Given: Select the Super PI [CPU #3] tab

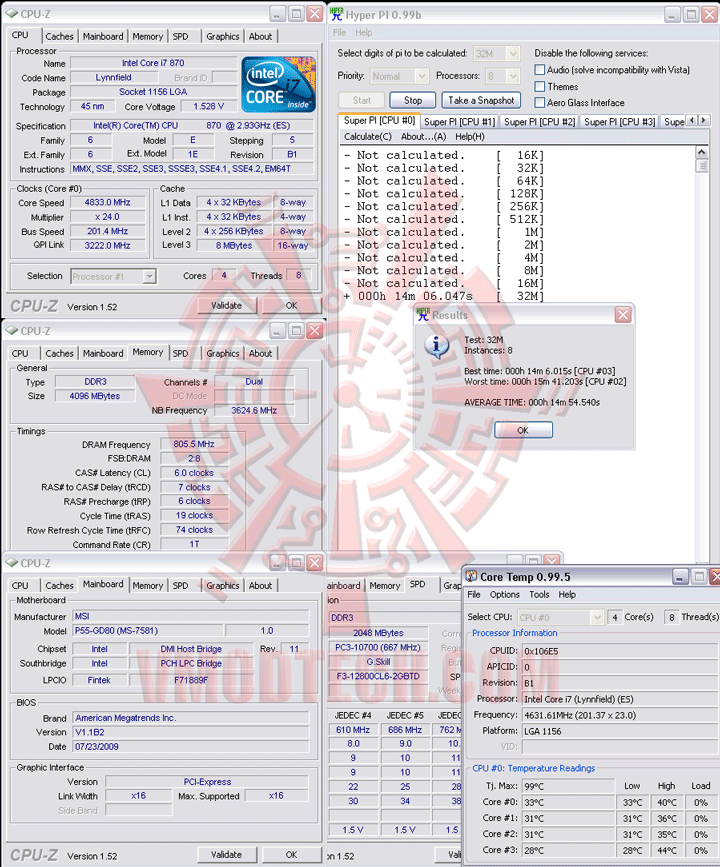Looking at the screenshot, I should click(620, 122).
